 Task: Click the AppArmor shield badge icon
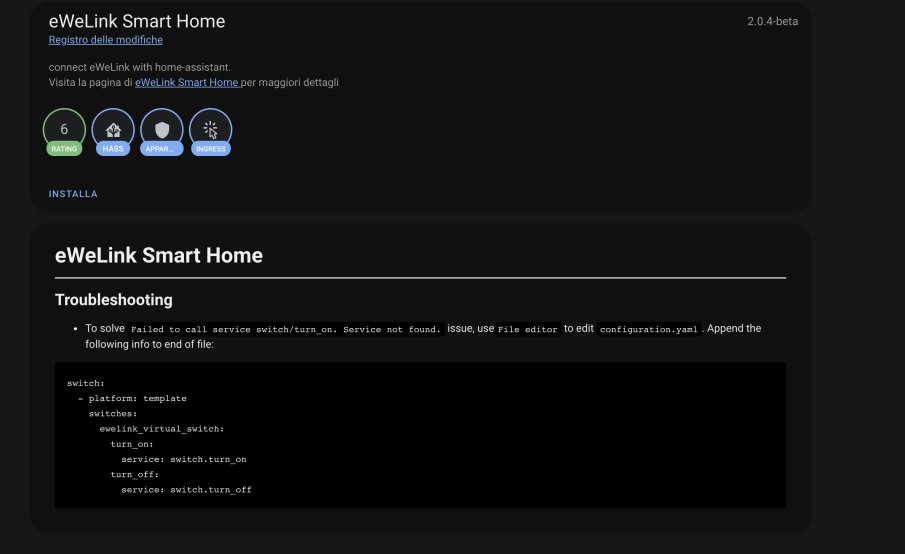point(162,132)
